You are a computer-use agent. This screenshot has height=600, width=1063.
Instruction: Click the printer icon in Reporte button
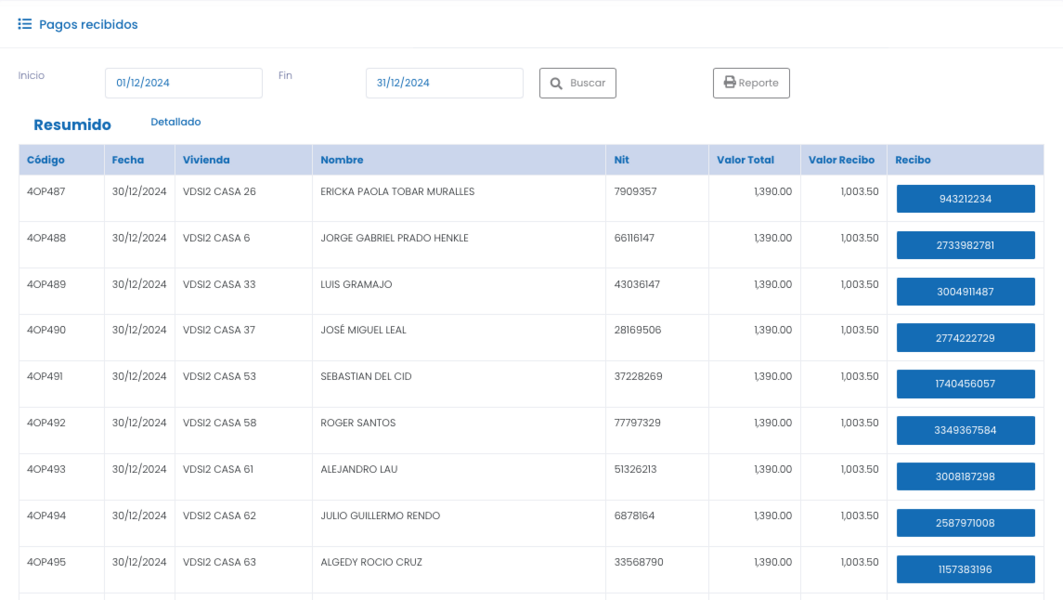[730, 83]
